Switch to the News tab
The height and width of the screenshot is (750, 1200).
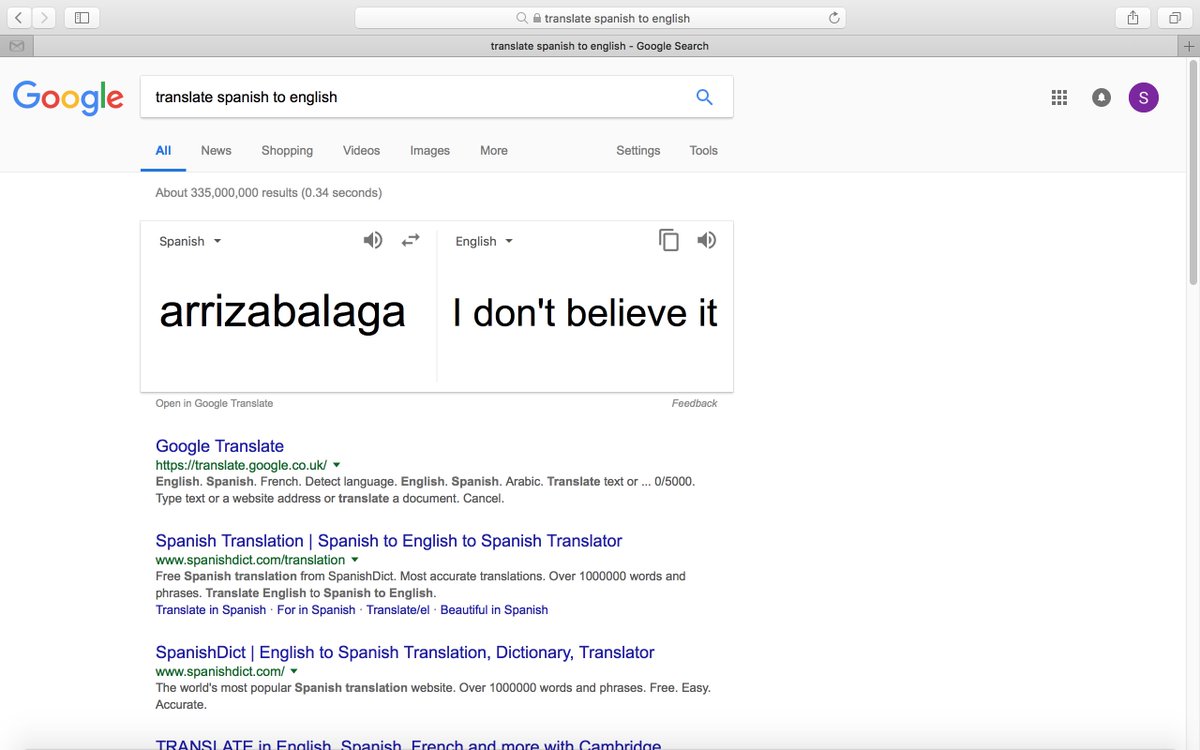(216, 150)
